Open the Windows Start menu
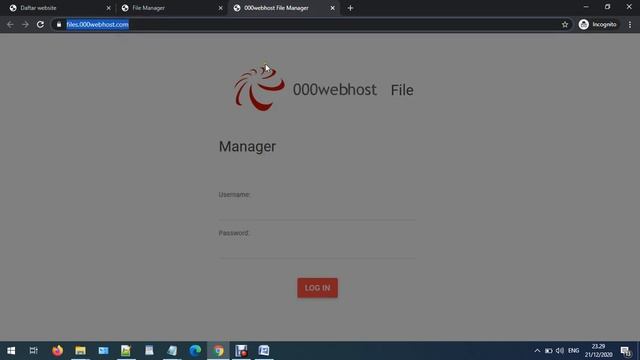Image resolution: width=640 pixels, height=360 pixels. click(x=11, y=351)
